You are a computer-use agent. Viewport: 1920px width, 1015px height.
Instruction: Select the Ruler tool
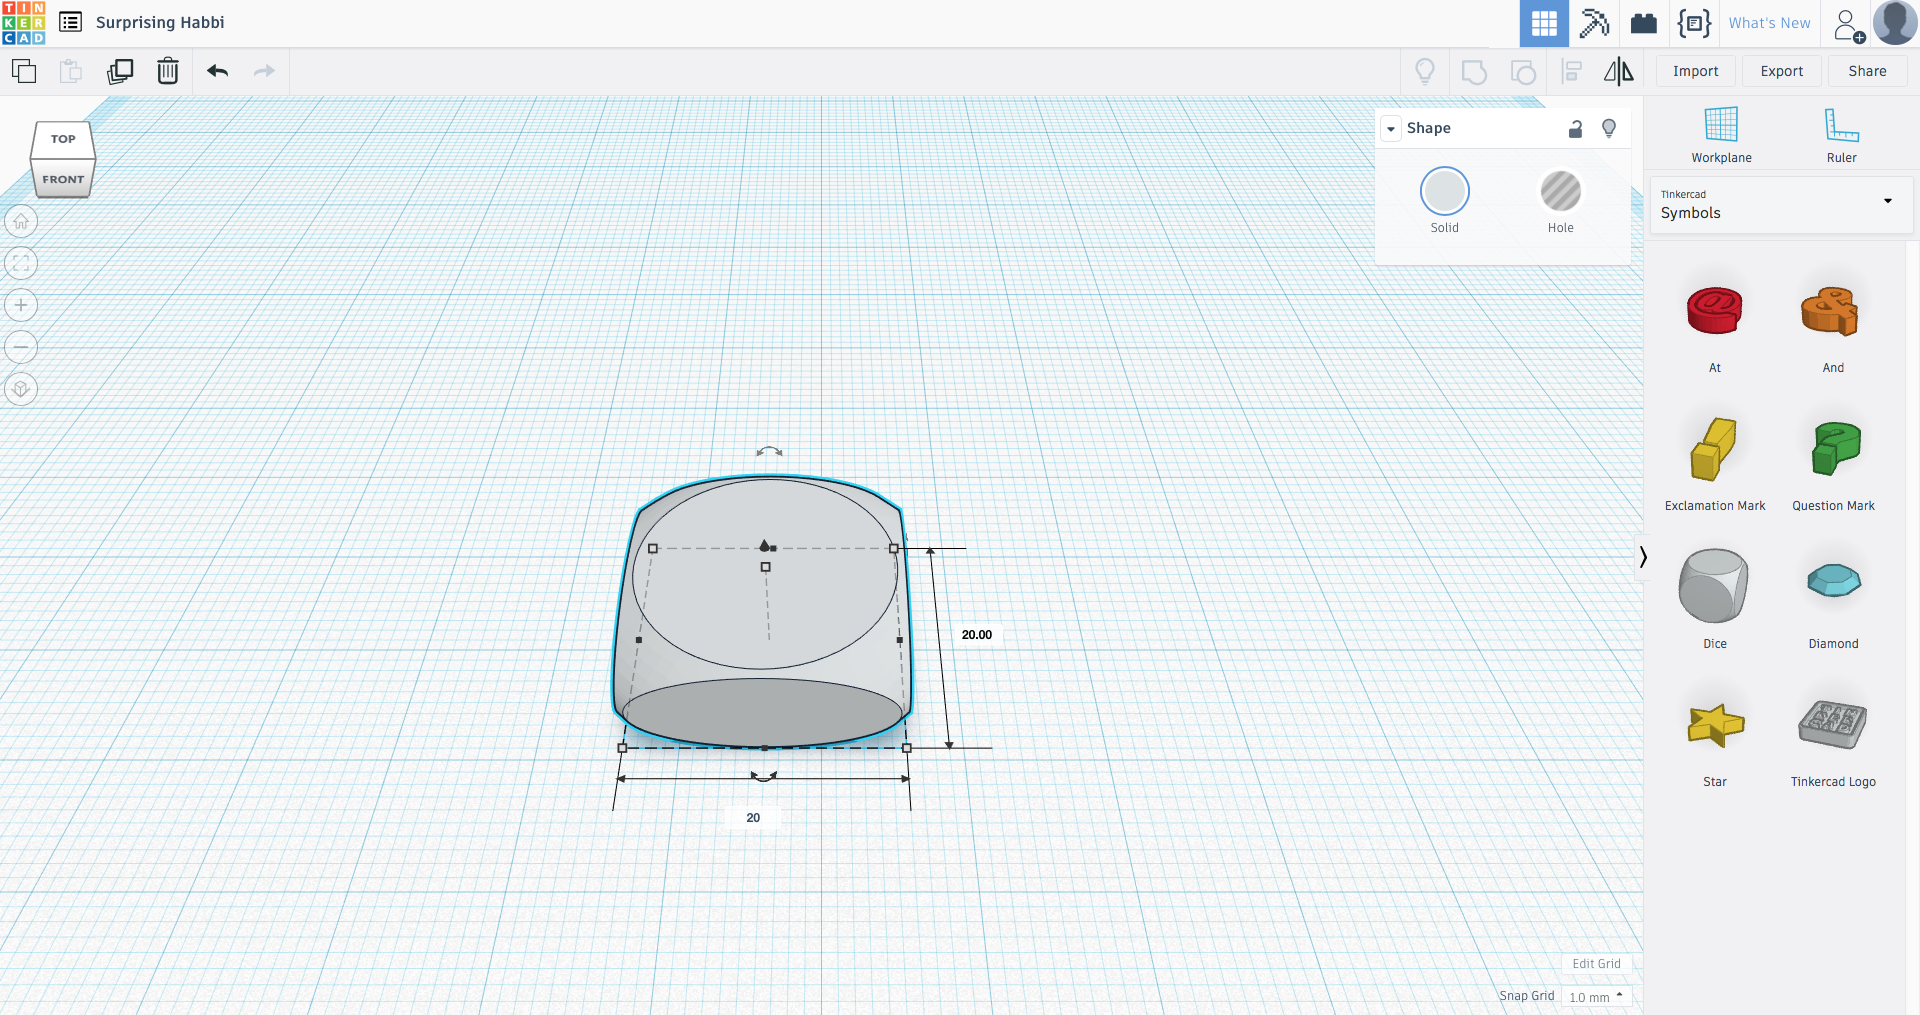(x=1841, y=135)
